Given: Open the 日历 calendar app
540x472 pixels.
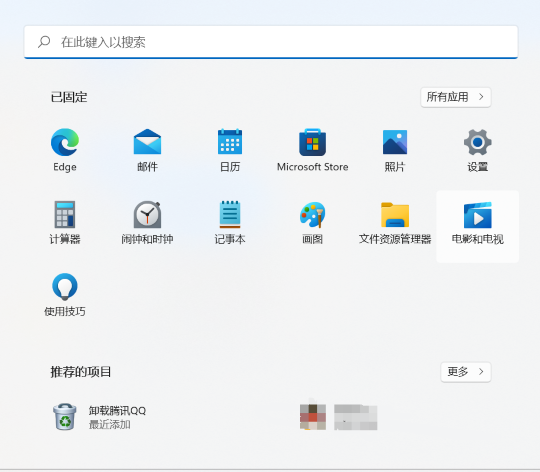Looking at the screenshot, I should [230, 150].
